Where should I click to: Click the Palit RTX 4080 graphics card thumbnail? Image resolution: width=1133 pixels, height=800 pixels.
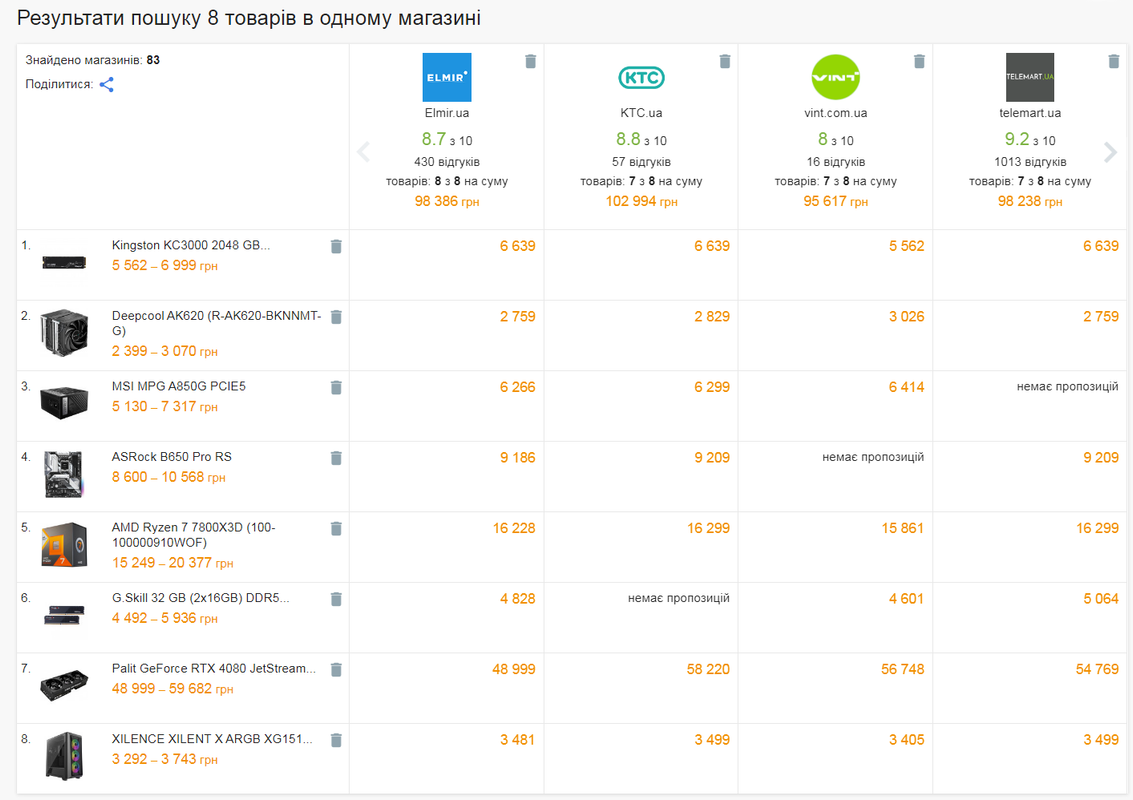click(x=64, y=684)
